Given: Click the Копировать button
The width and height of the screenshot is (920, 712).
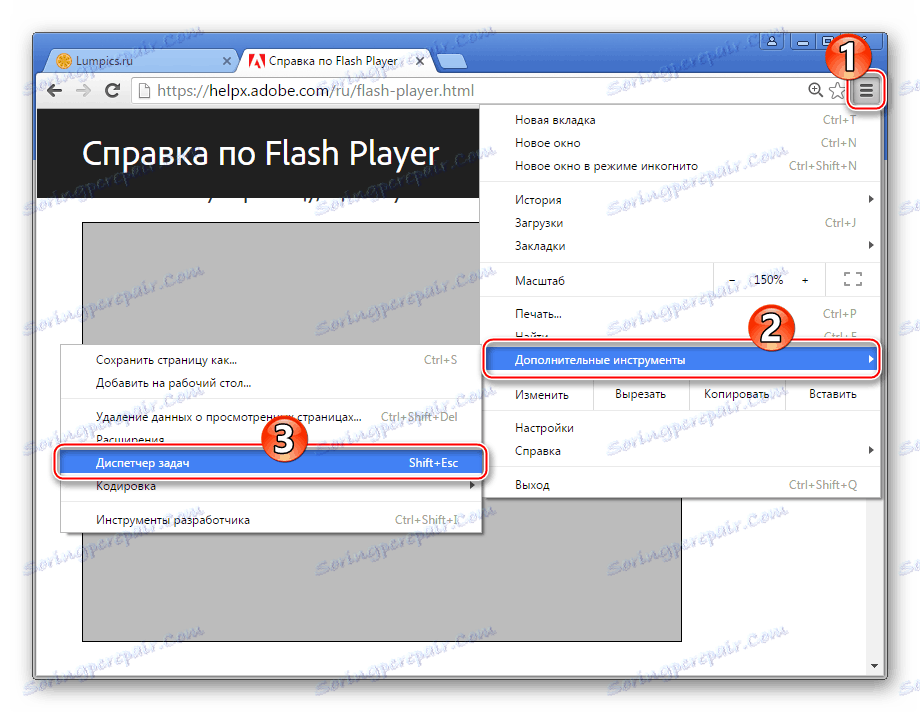Looking at the screenshot, I should click(x=736, y=394).
